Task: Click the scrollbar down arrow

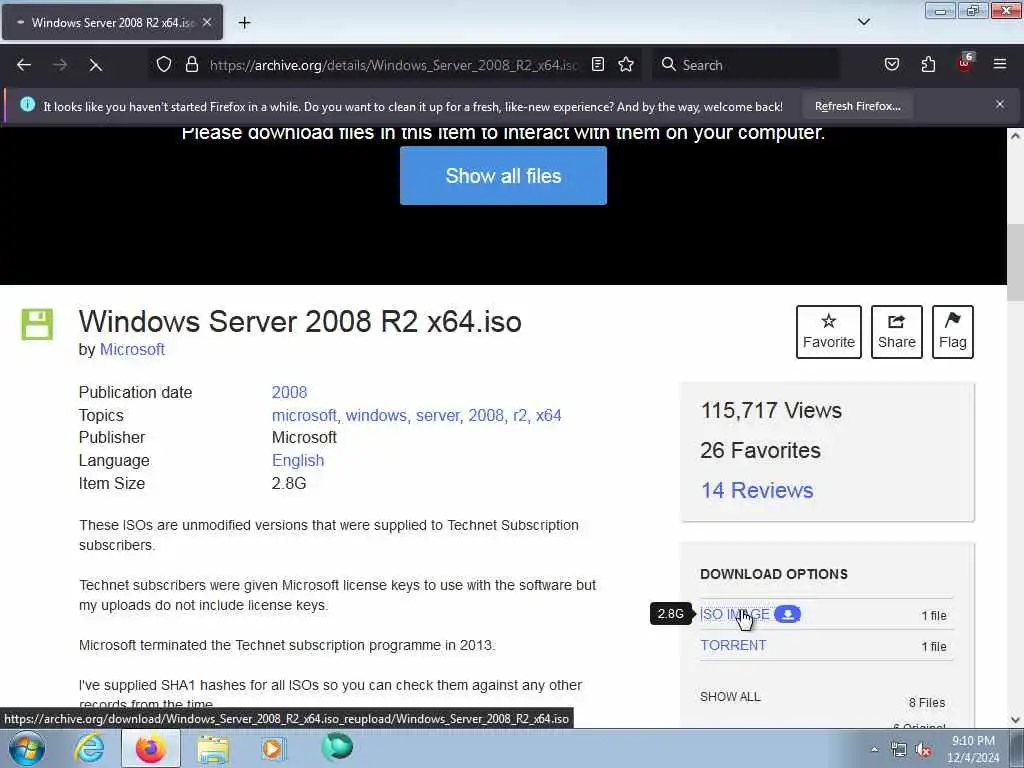Action: click(x=1015, y=720)
